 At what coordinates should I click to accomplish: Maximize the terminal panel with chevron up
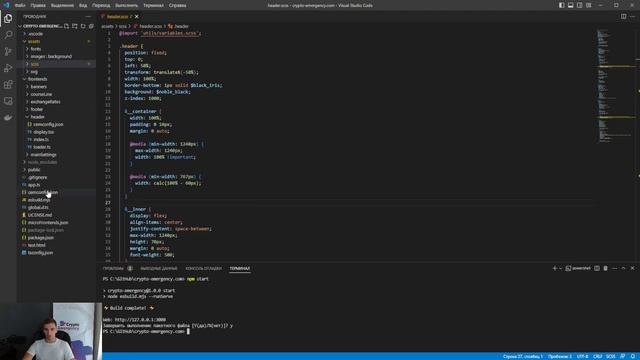(623, 268)
